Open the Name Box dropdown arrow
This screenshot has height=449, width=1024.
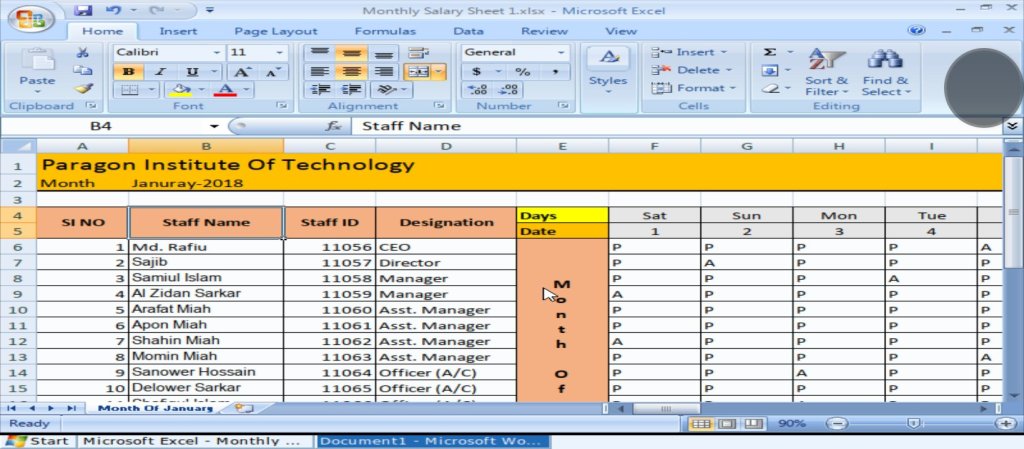pyautogui.click(x=214, y=126)
